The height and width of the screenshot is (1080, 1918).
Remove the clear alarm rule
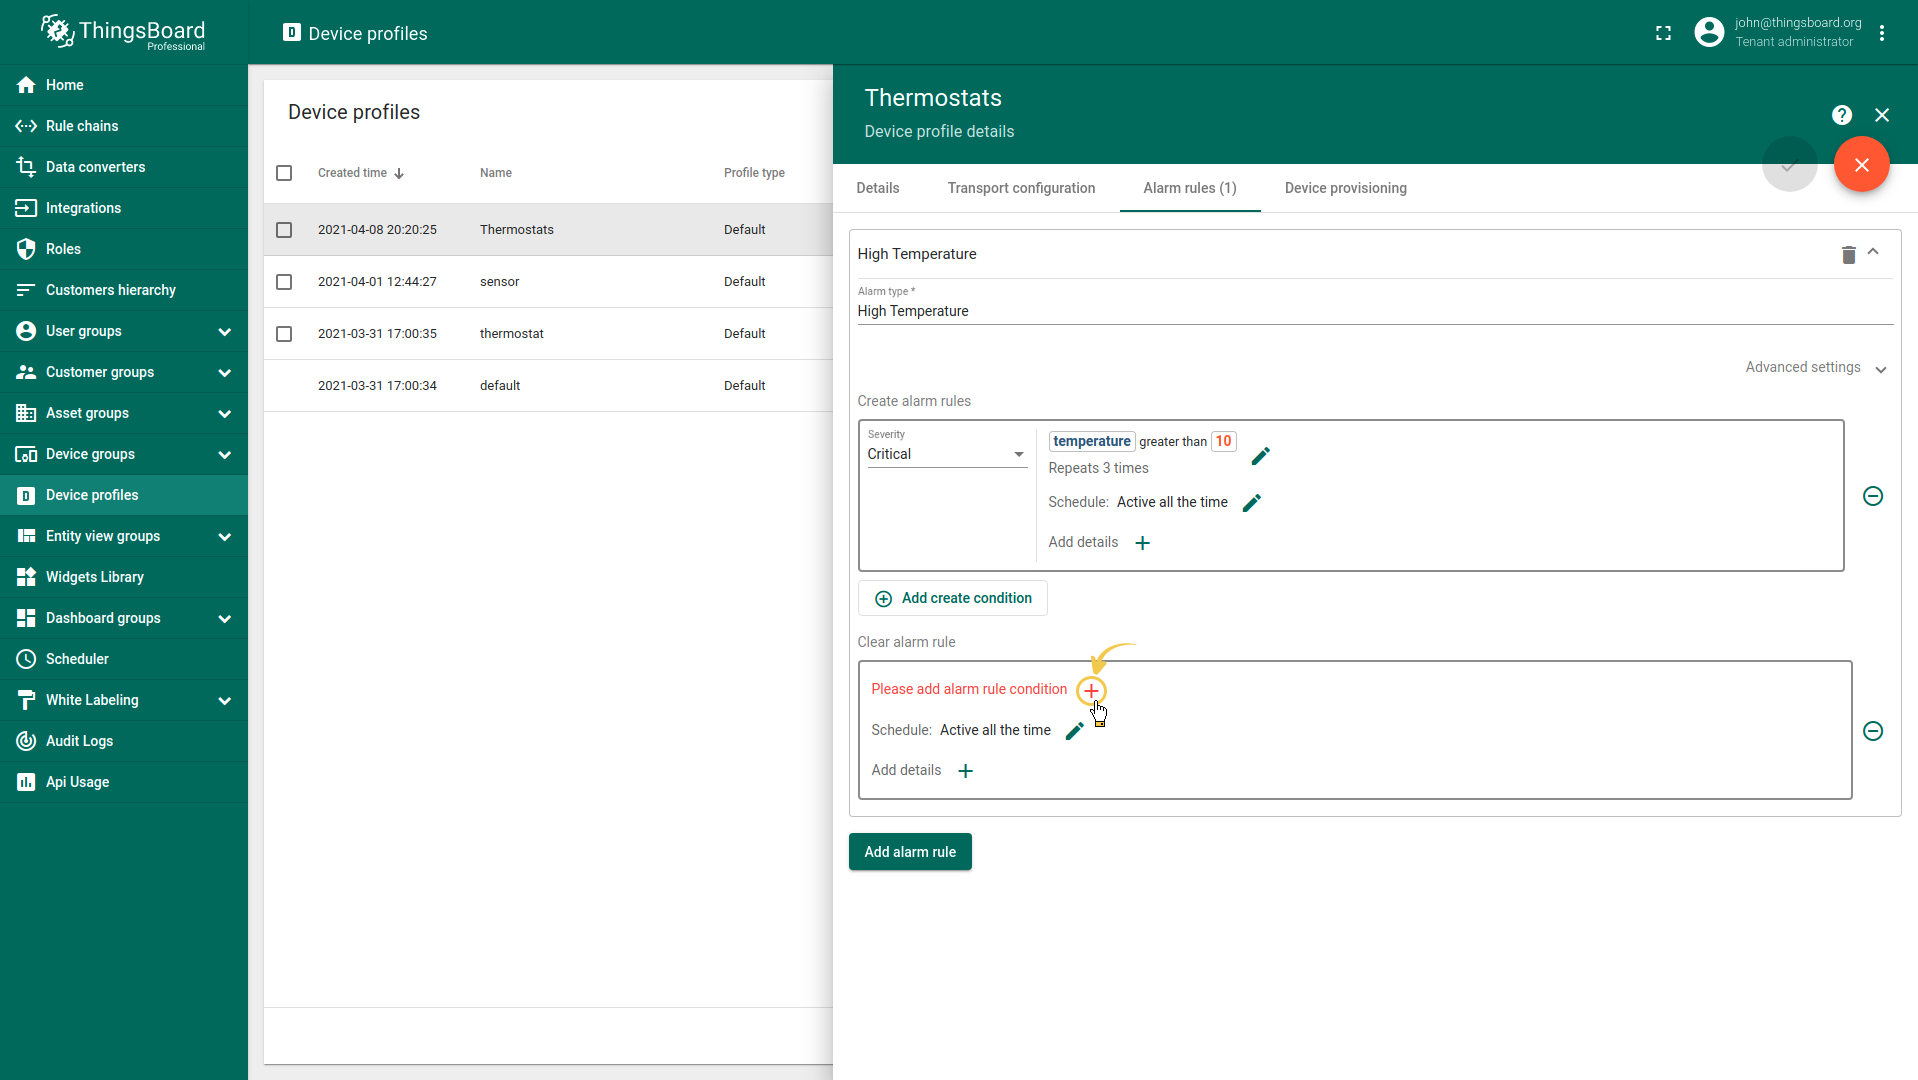(1873, 731)
